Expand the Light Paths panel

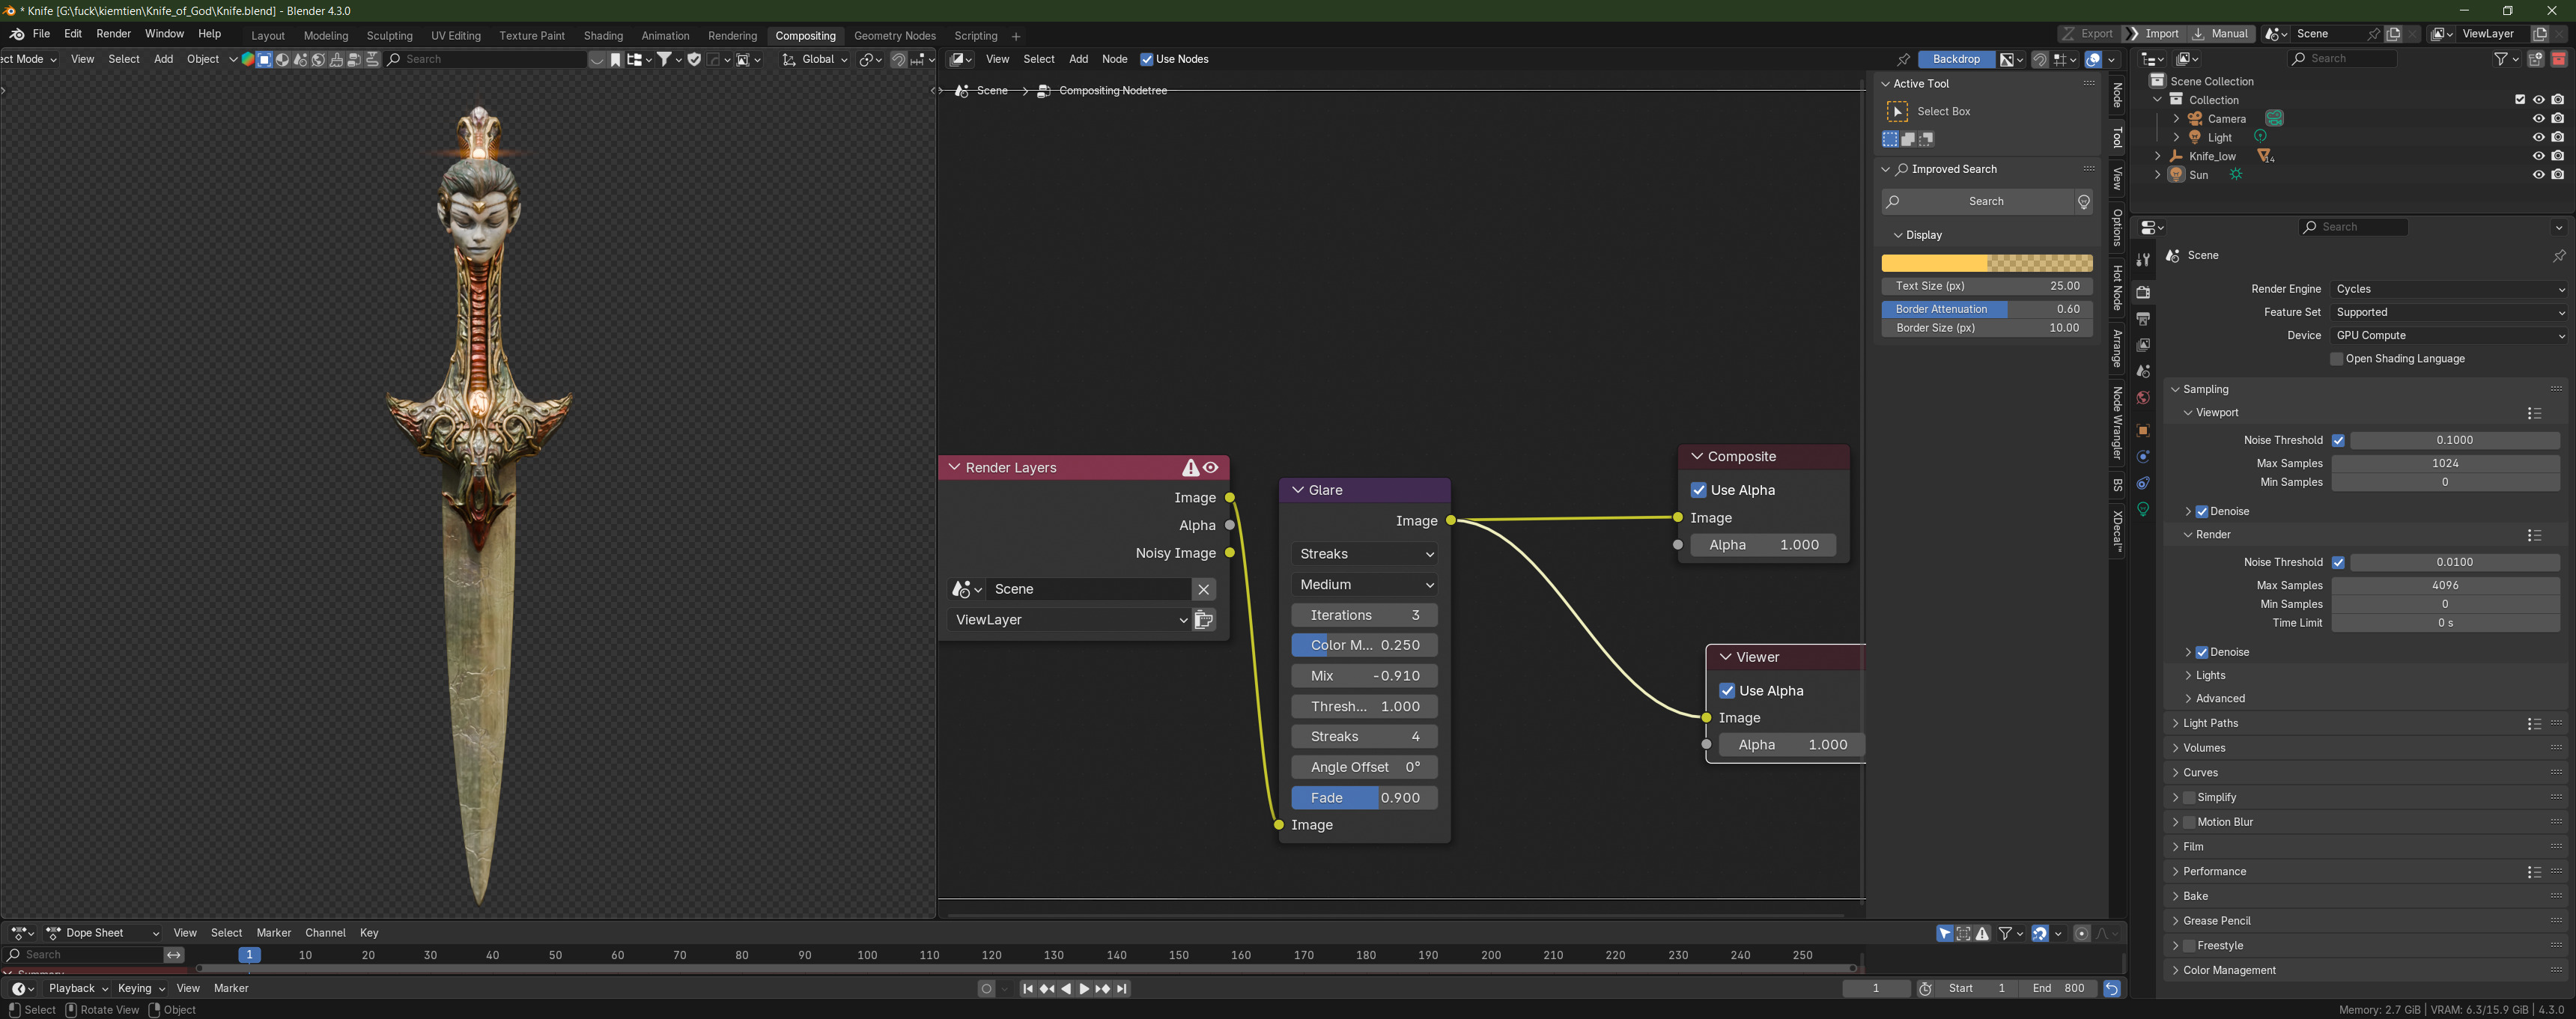(x=2210, y=723)
